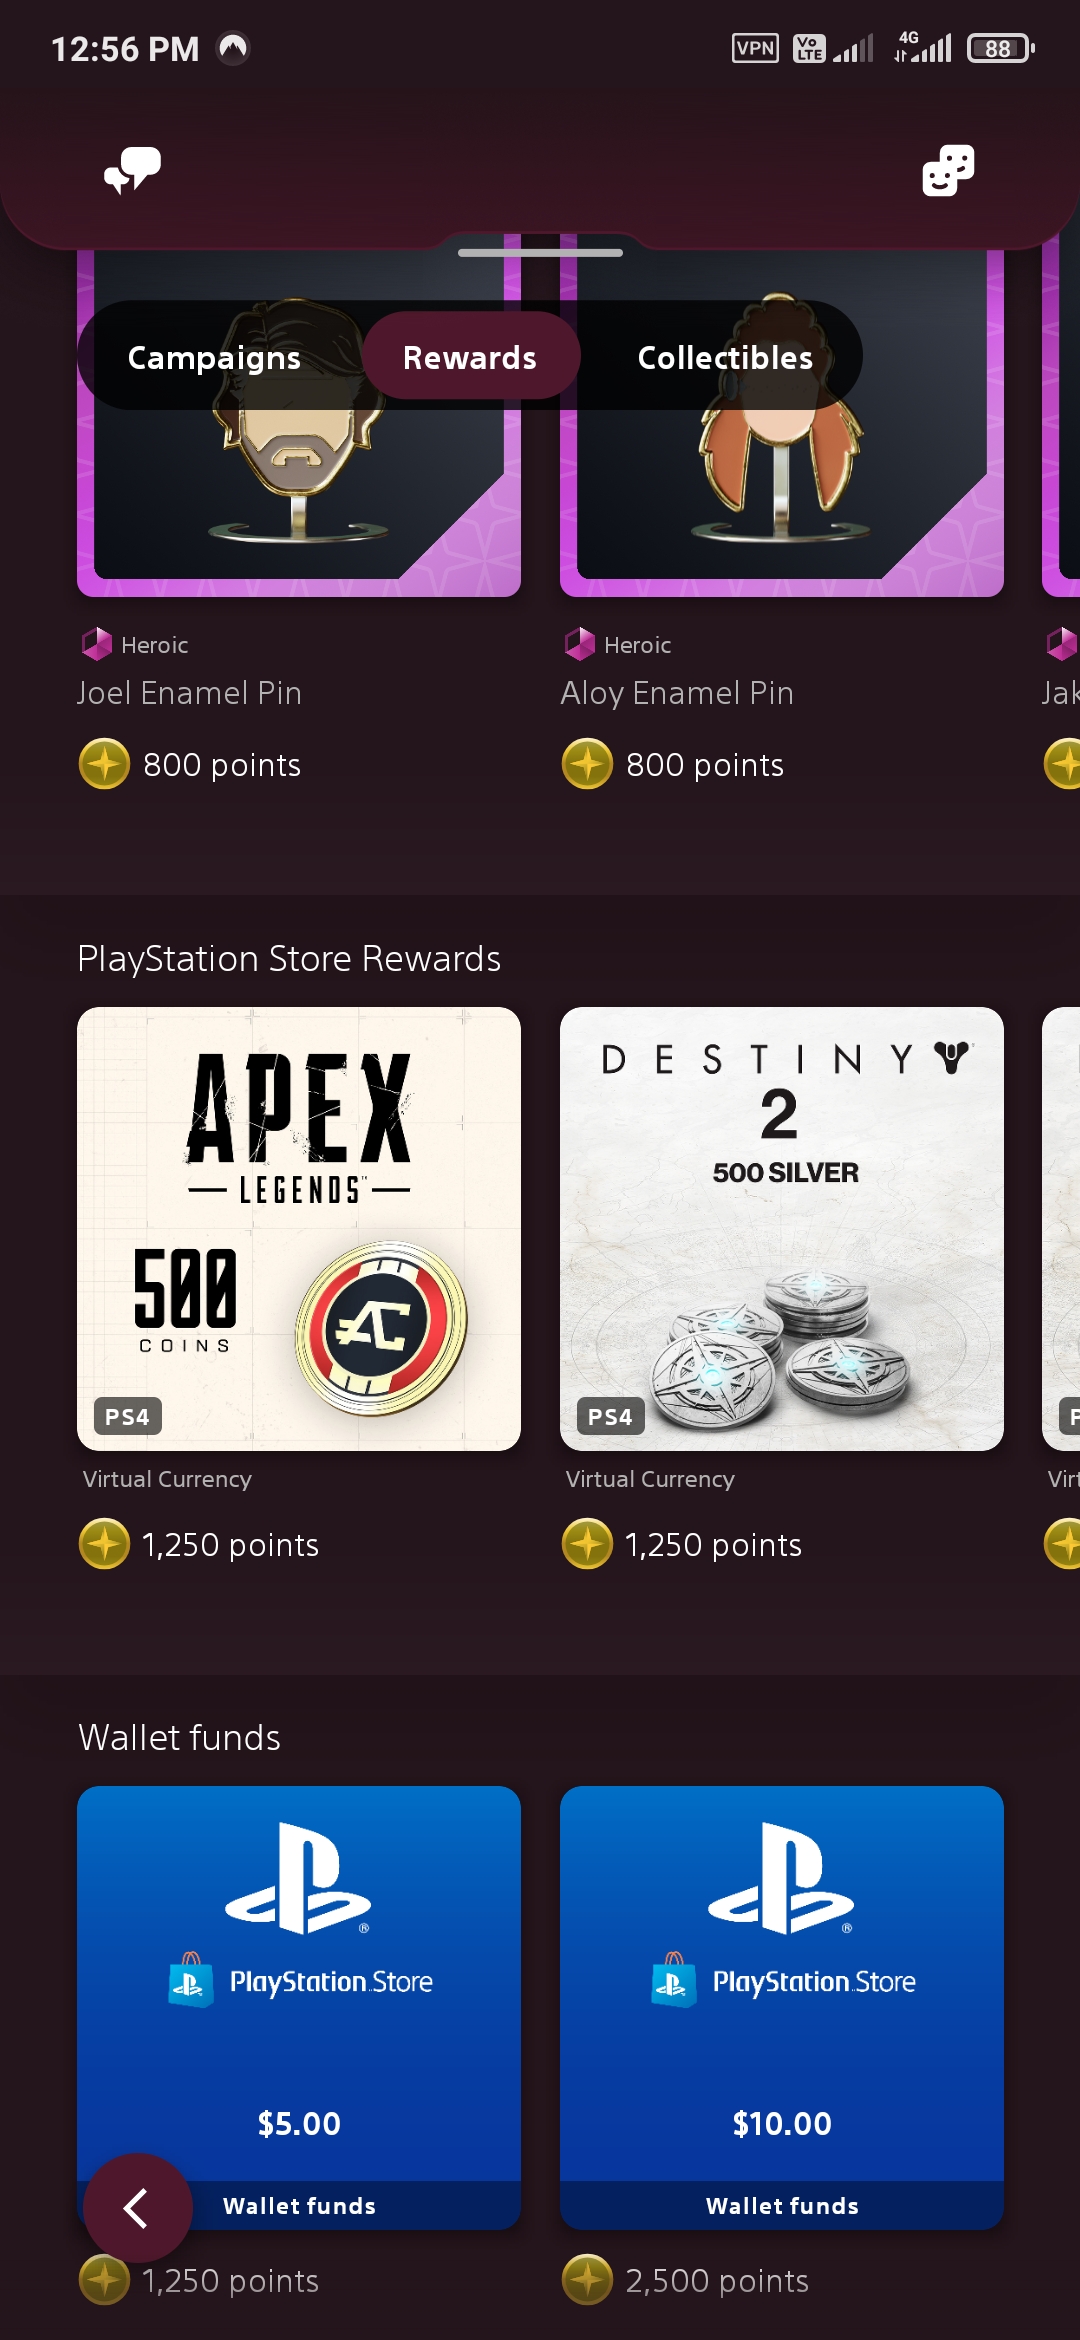Tap the gold coin beside 2,500 points

pos(587,2280)
